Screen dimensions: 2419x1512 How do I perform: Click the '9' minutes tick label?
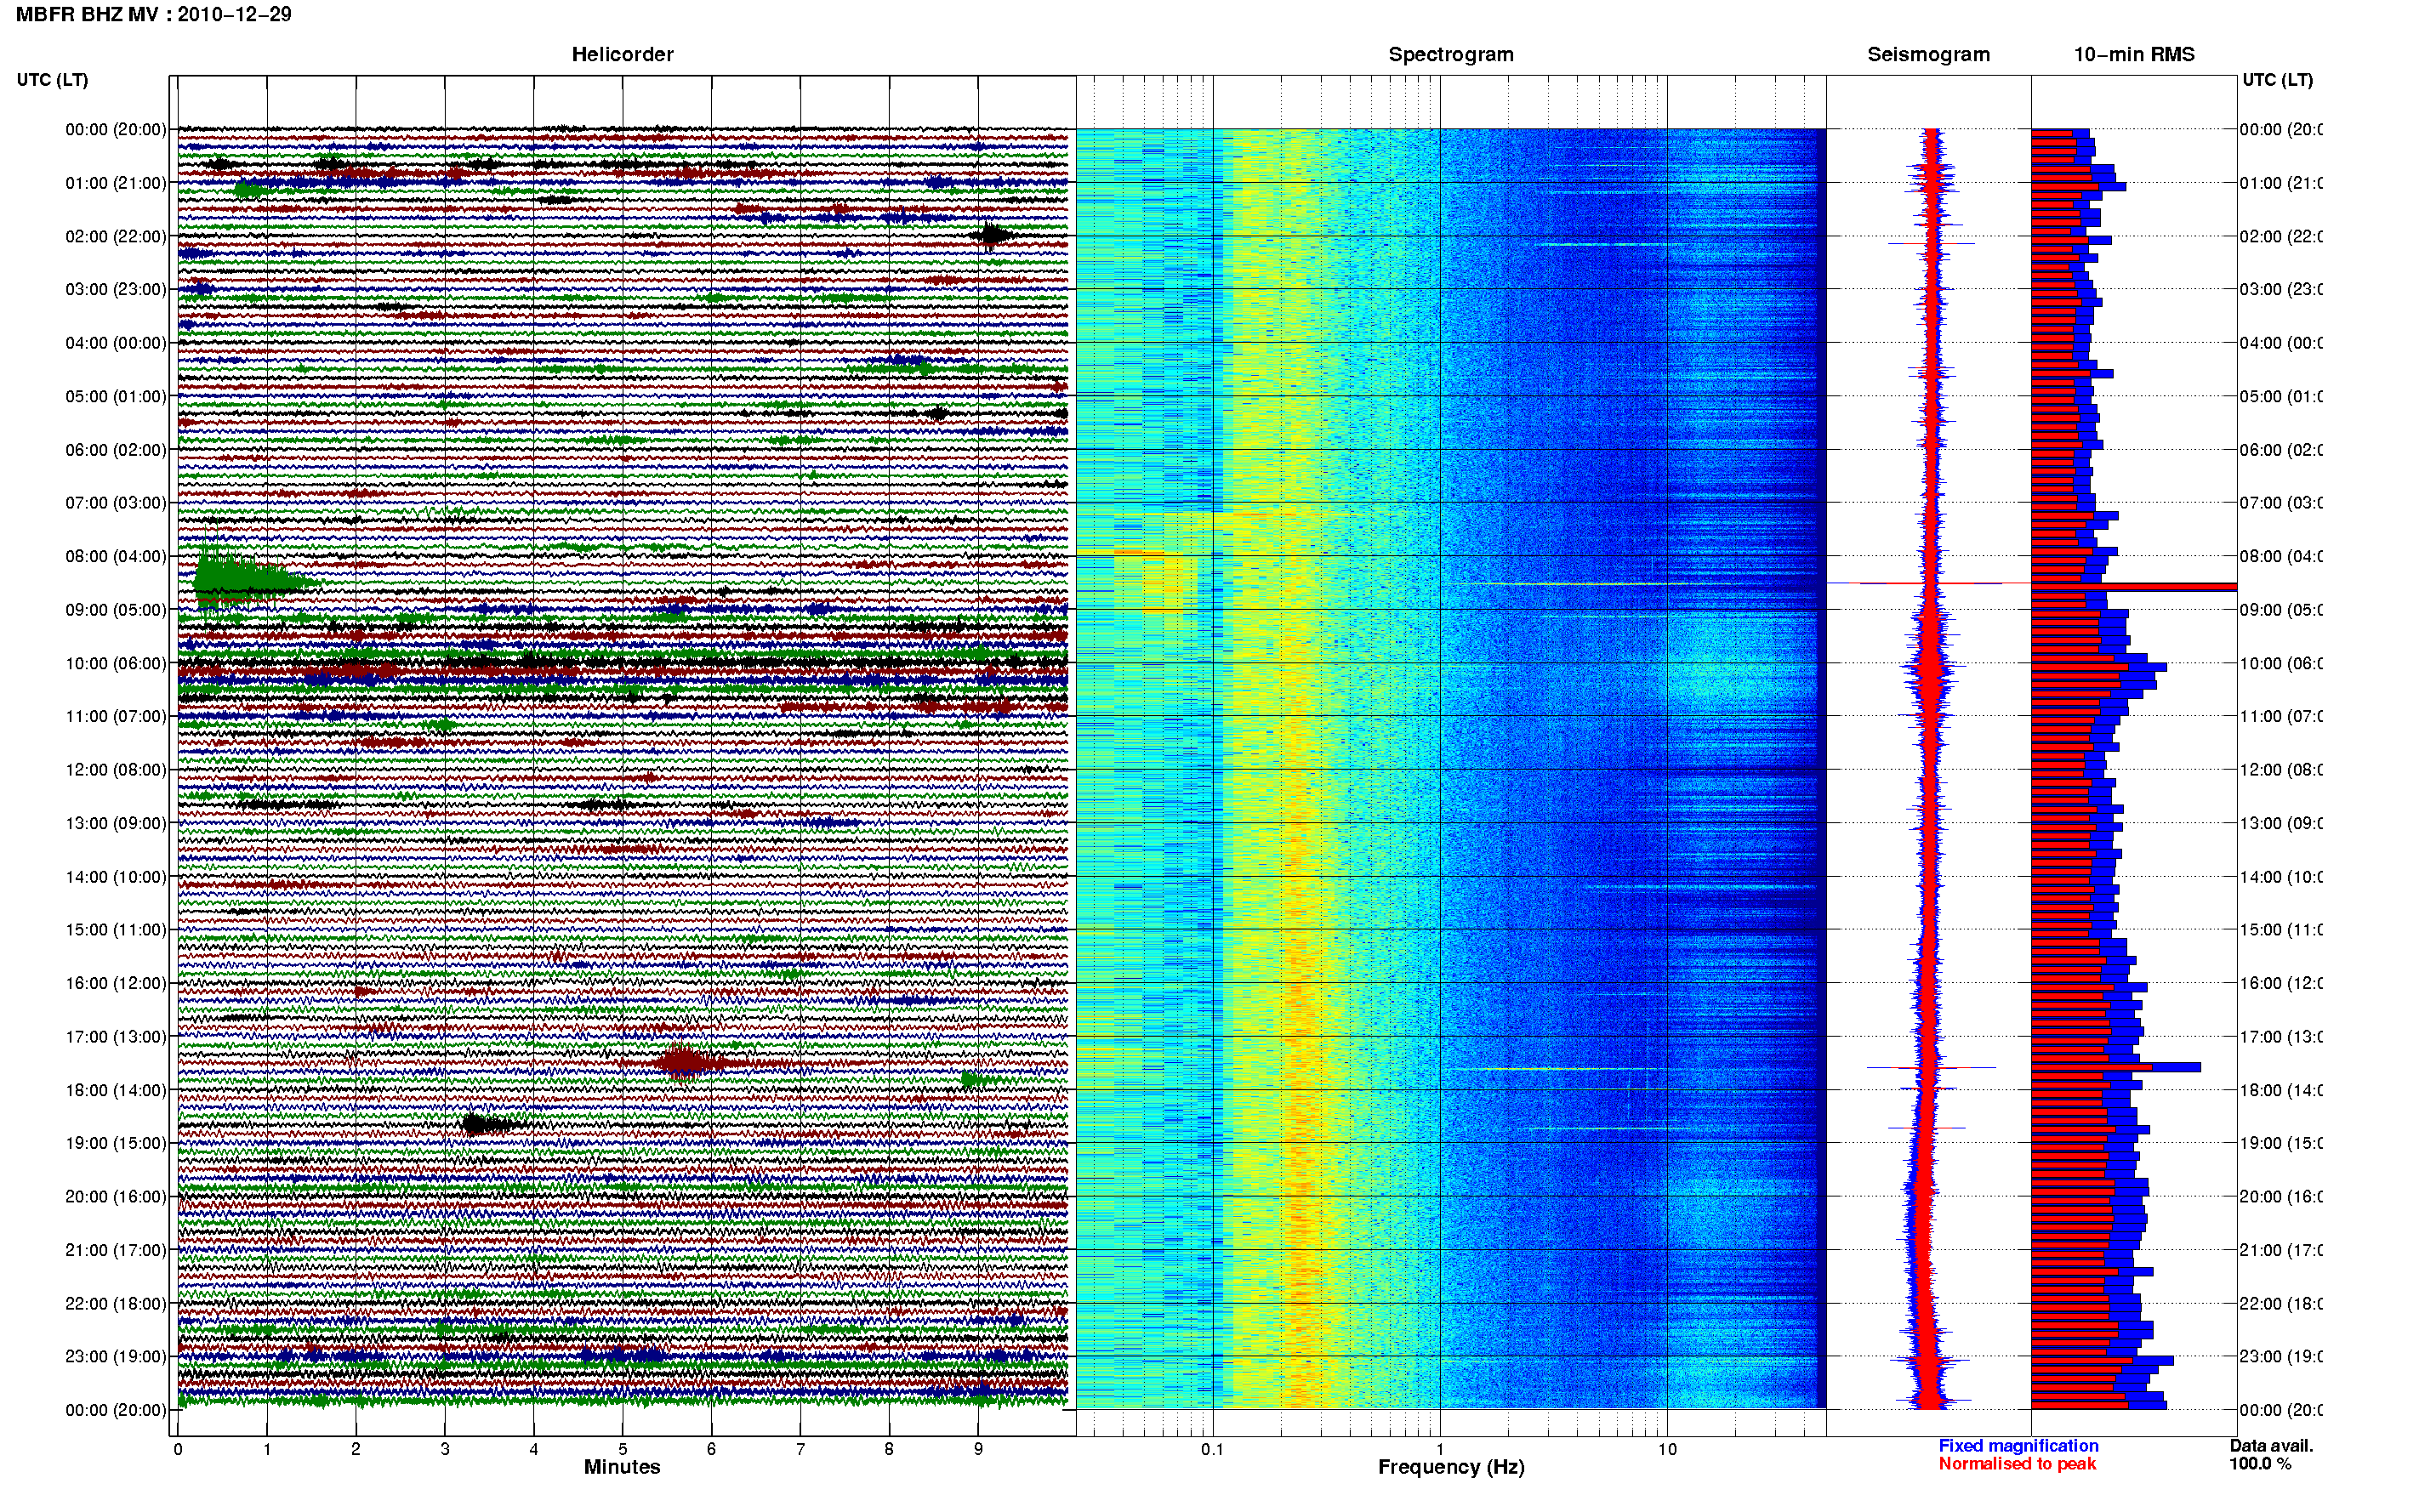978,1449
